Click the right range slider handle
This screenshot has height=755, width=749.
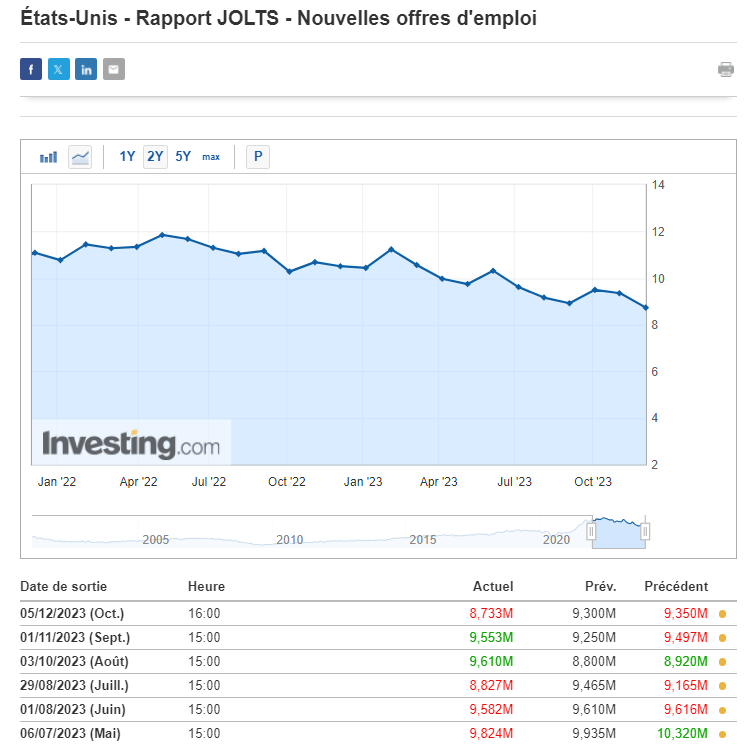coord(645,532)
